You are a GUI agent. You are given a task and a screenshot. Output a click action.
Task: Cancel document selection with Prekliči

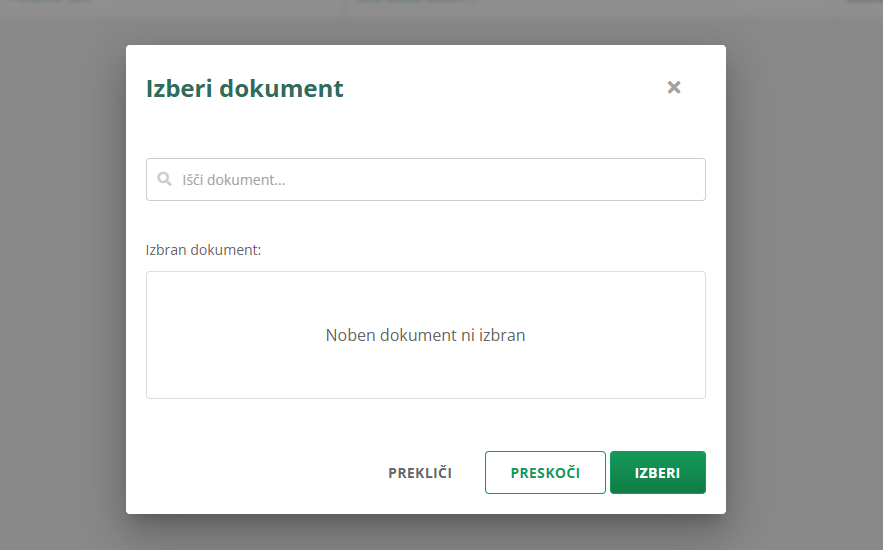pos(420,473)
